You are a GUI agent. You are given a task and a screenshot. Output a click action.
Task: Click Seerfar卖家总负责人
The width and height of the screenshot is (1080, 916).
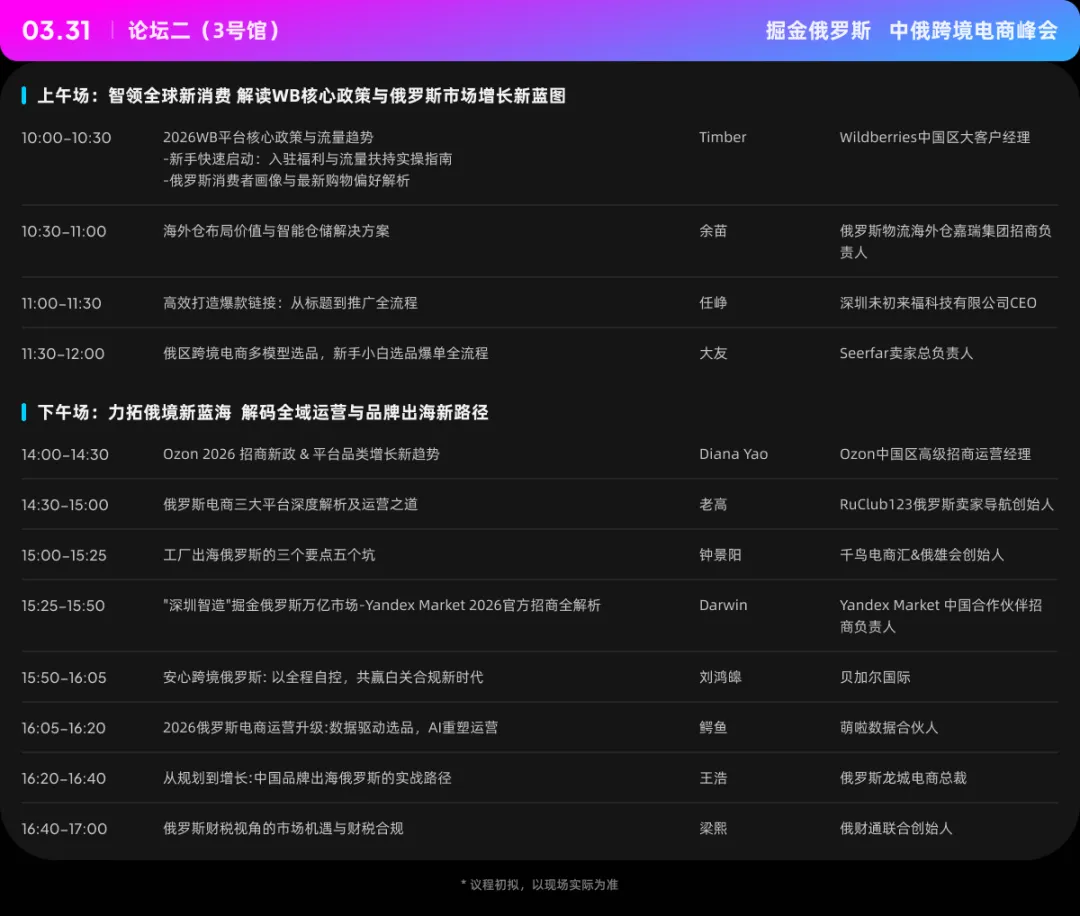[x=906, y=353]
